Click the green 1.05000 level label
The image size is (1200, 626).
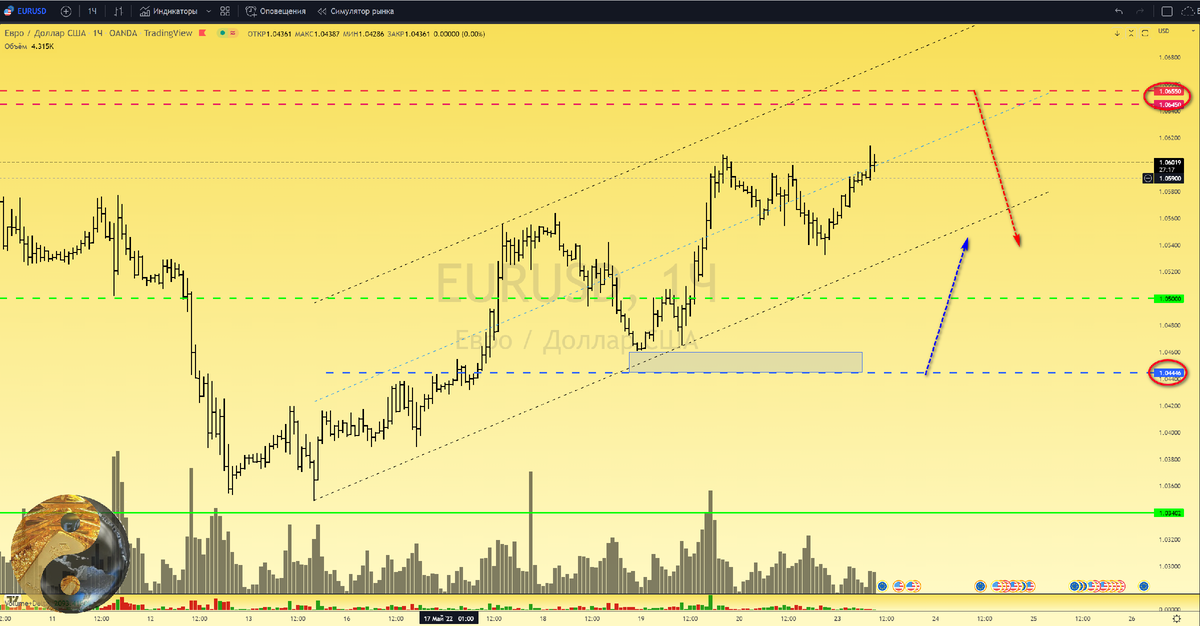click(1169, 298)
